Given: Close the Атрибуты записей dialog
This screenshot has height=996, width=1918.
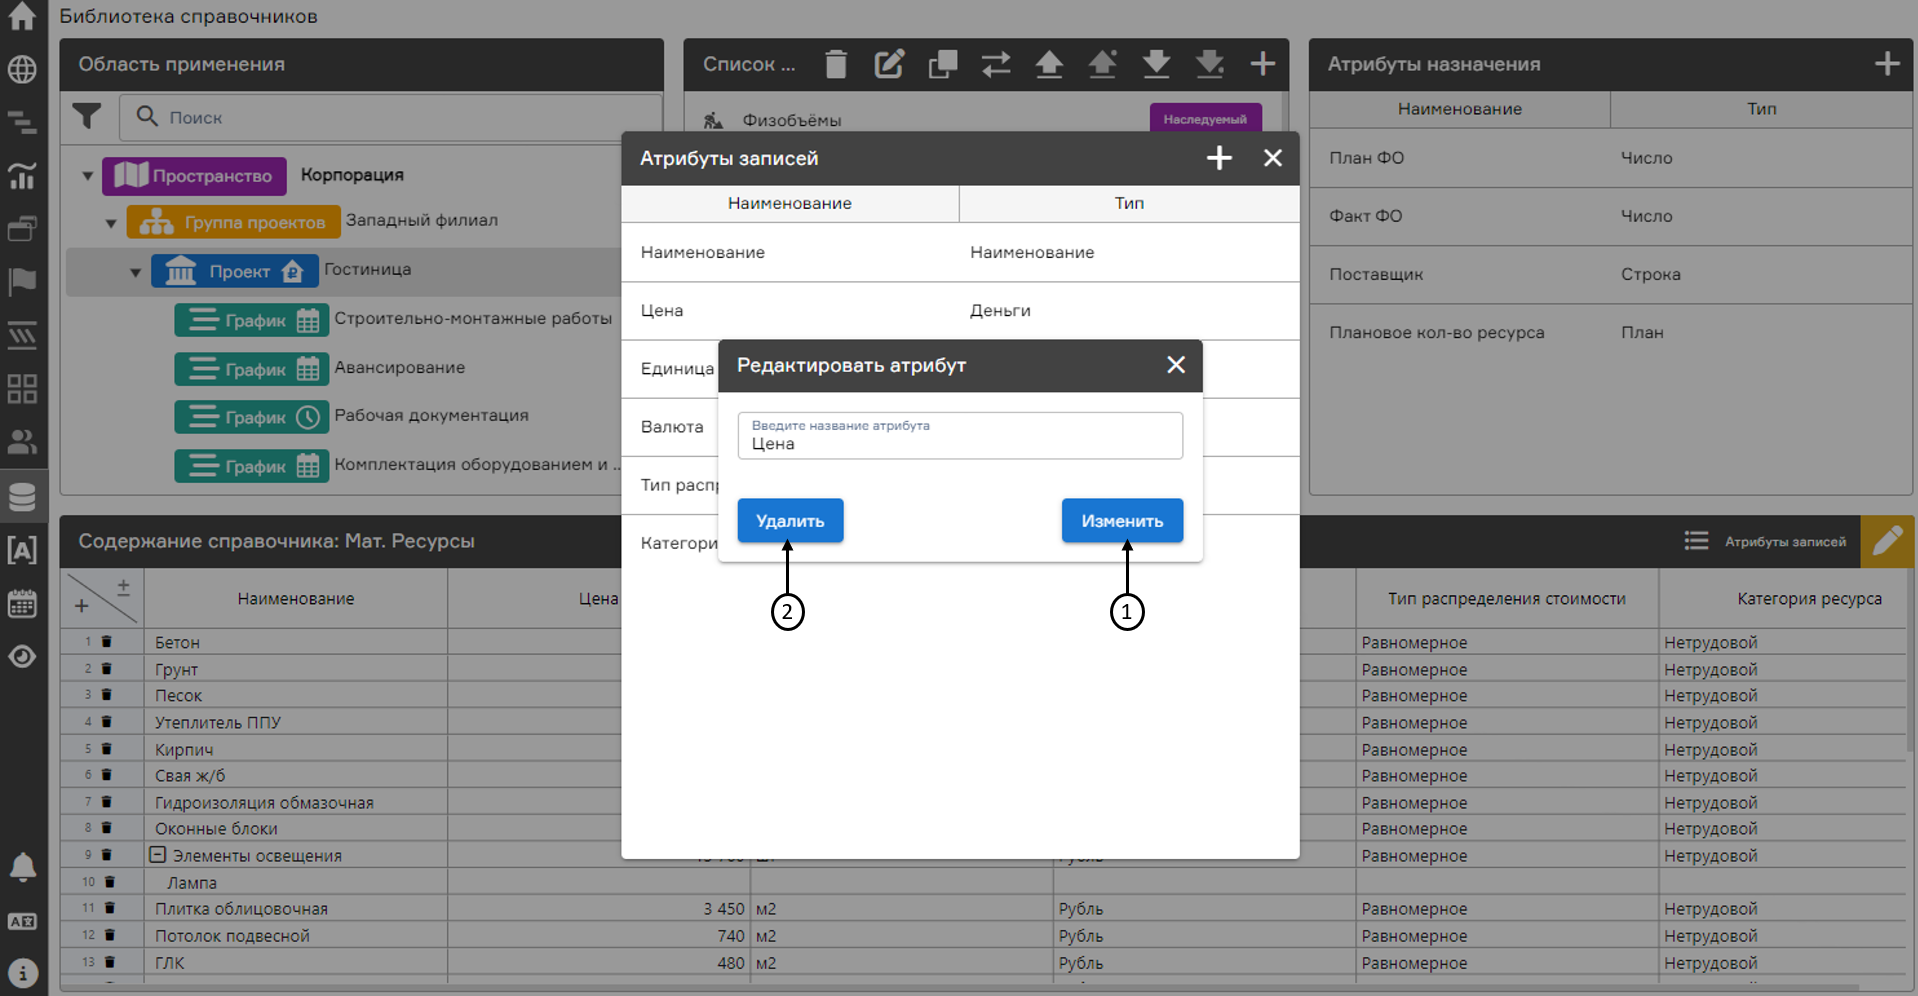Looking at the screenshot, I should (x=1273, y=158).
